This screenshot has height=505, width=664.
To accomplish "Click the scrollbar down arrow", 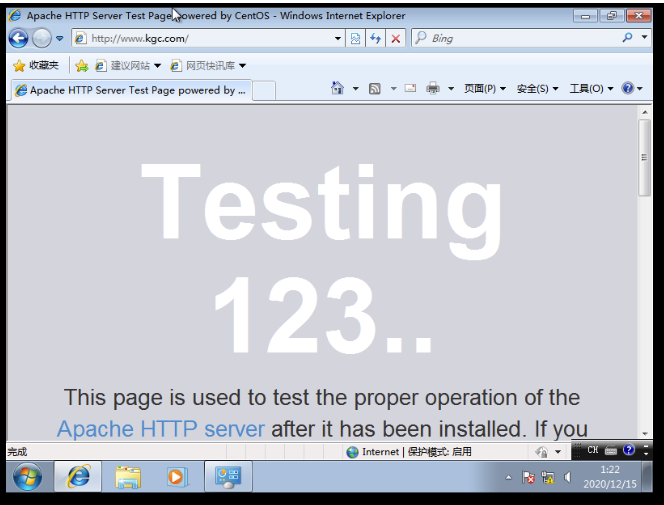I will (x=645, y=433).
